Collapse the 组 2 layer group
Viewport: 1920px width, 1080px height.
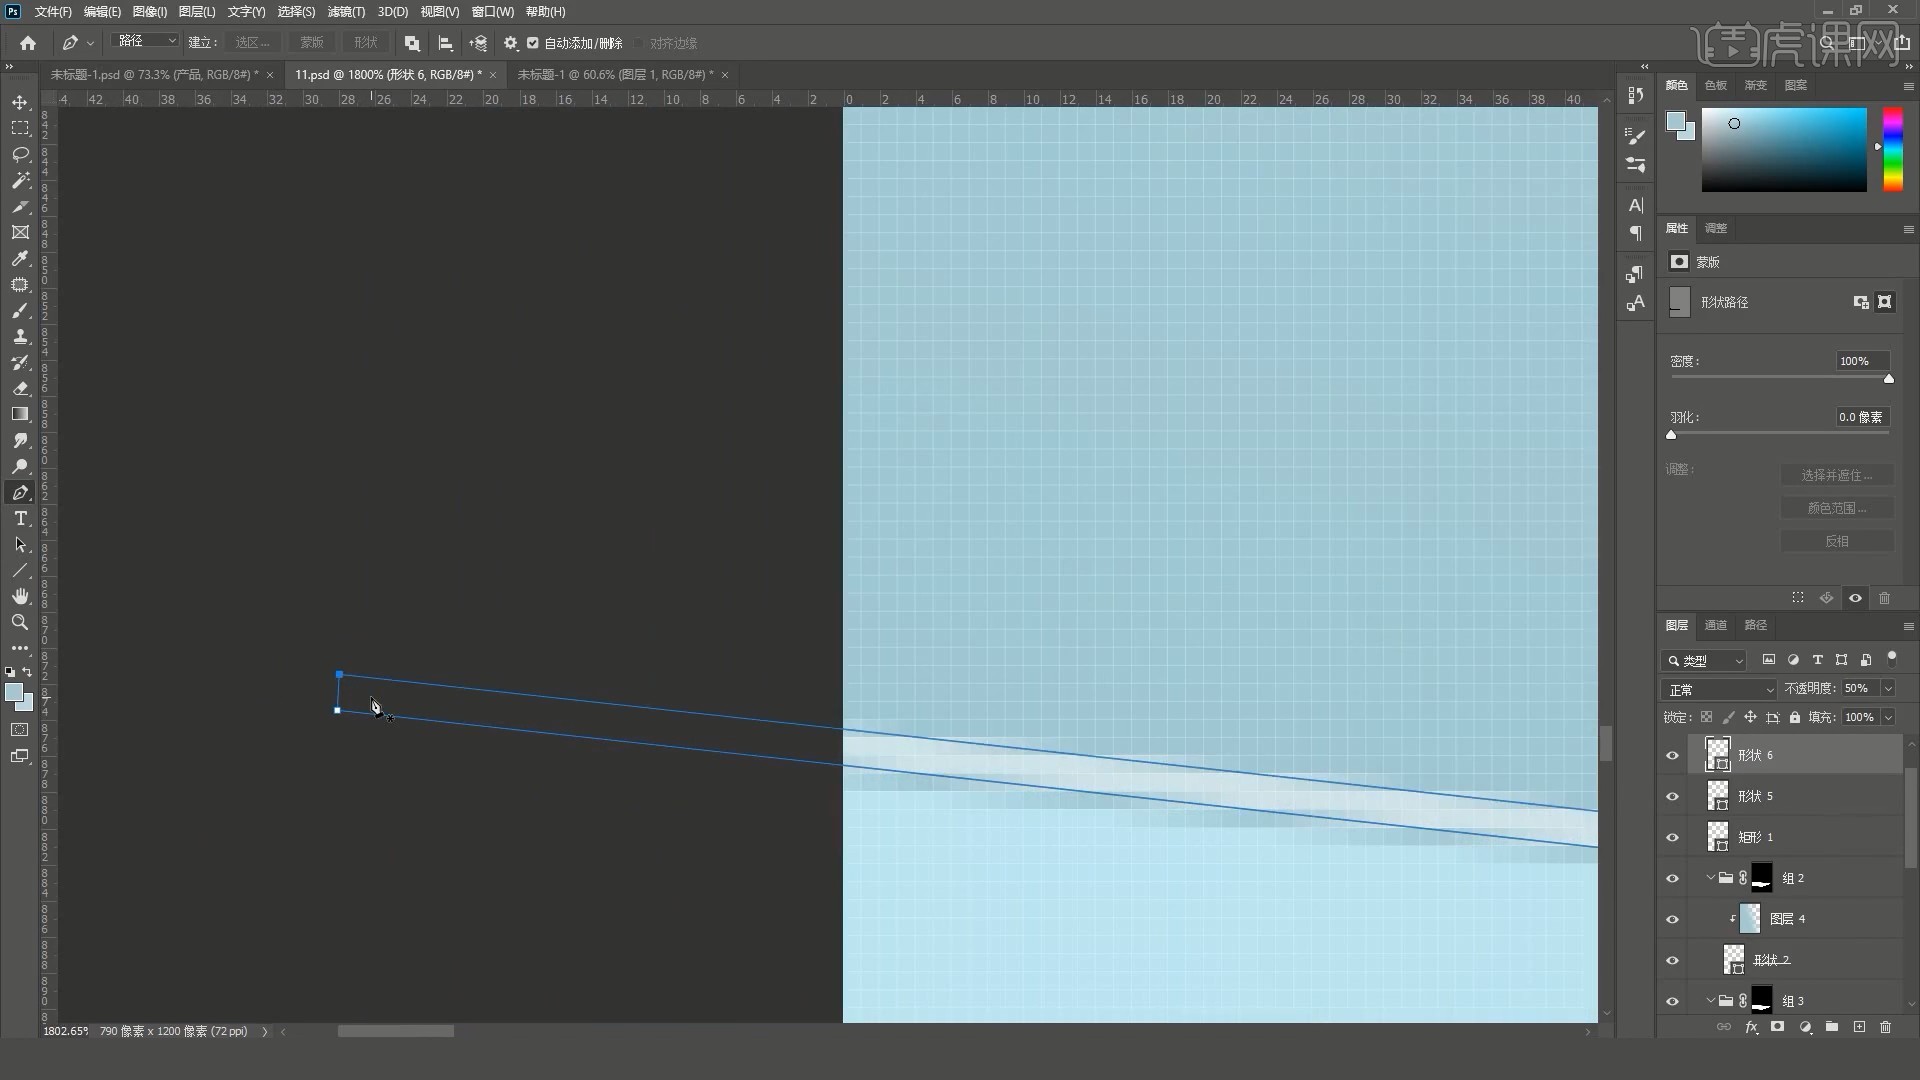[x=1710, y=878]
